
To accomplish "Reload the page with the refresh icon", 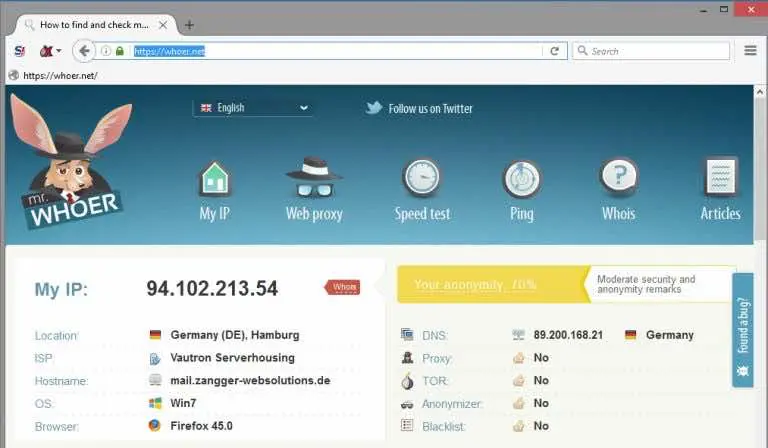I will pyautogui.click(x=554, y=51).
